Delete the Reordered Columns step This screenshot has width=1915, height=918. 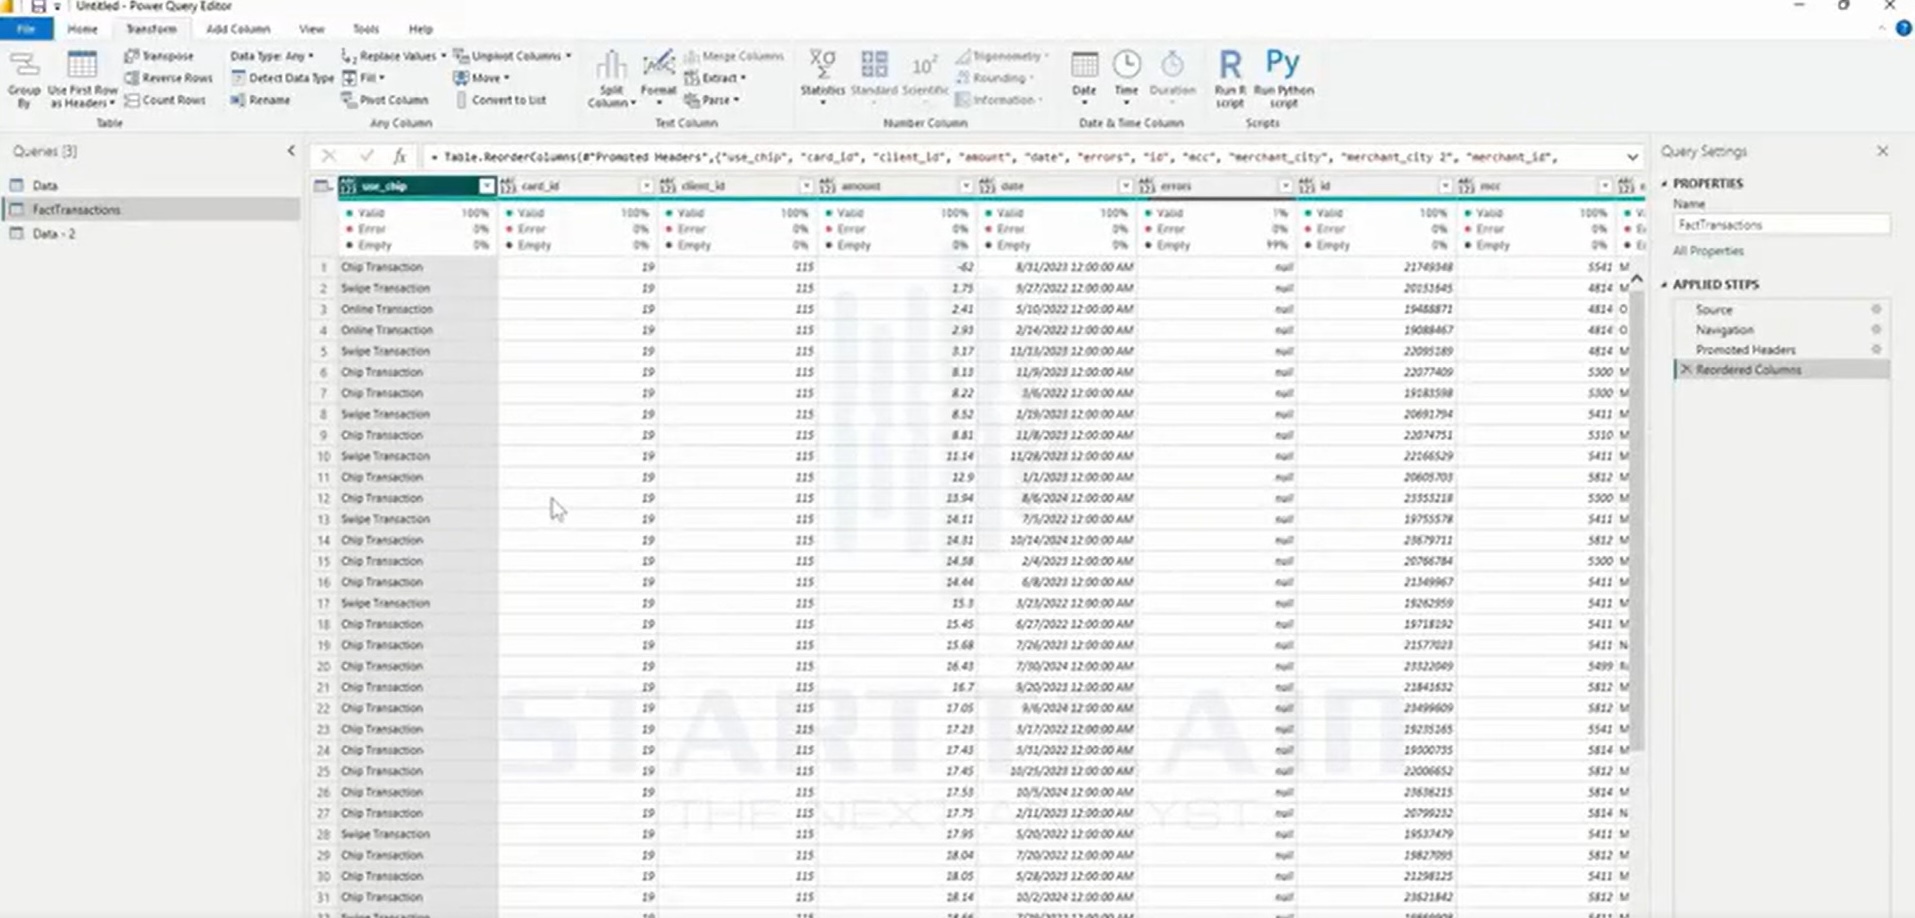tap(1686, 370)
